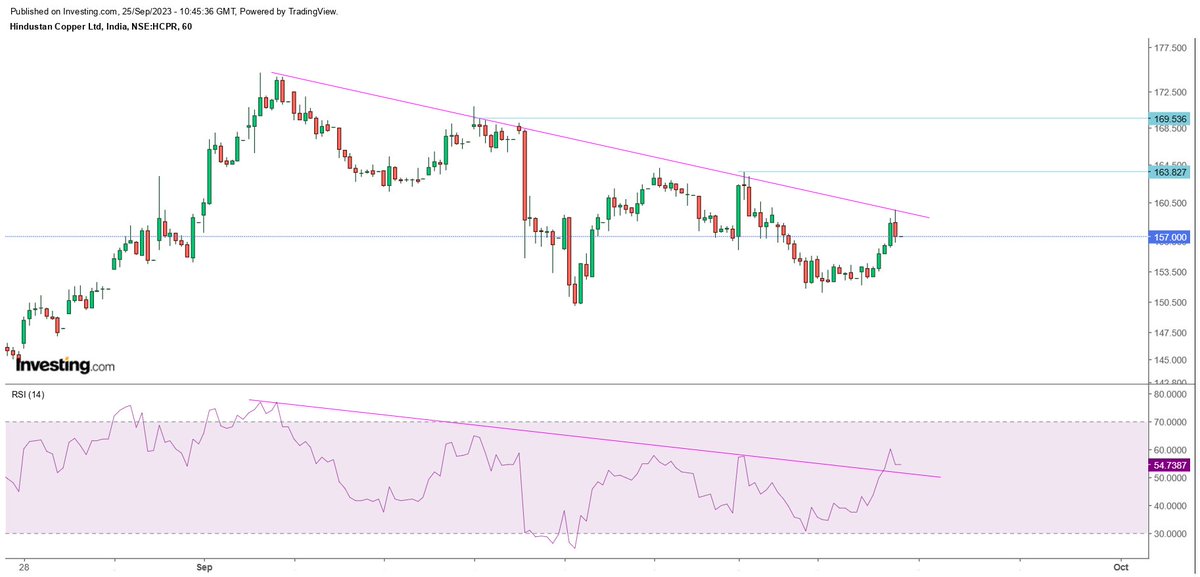This screenshot has width=1200, height=577.
Task: Select the 163.827 resistance price label
Action: click(x=1169, y=173)
